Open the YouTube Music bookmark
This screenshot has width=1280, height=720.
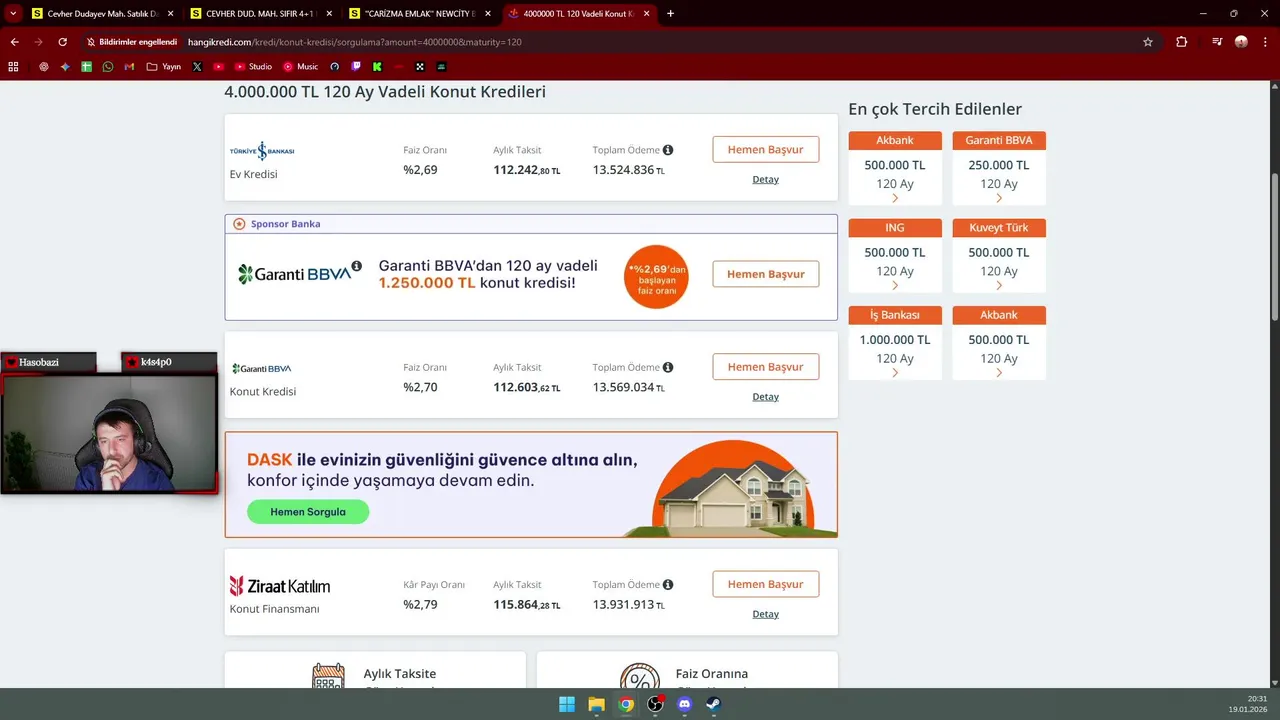click(301, 67)
